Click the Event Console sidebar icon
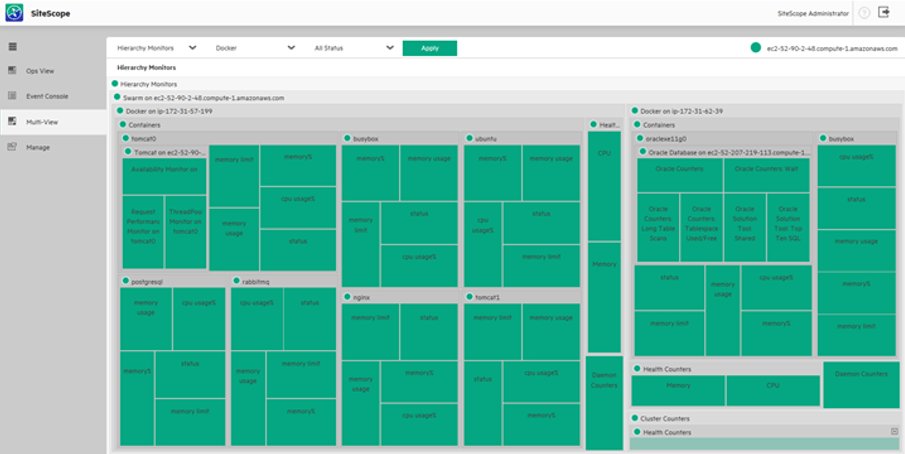The width and height of the screenshot is (905, 454). tap(12, 96)
